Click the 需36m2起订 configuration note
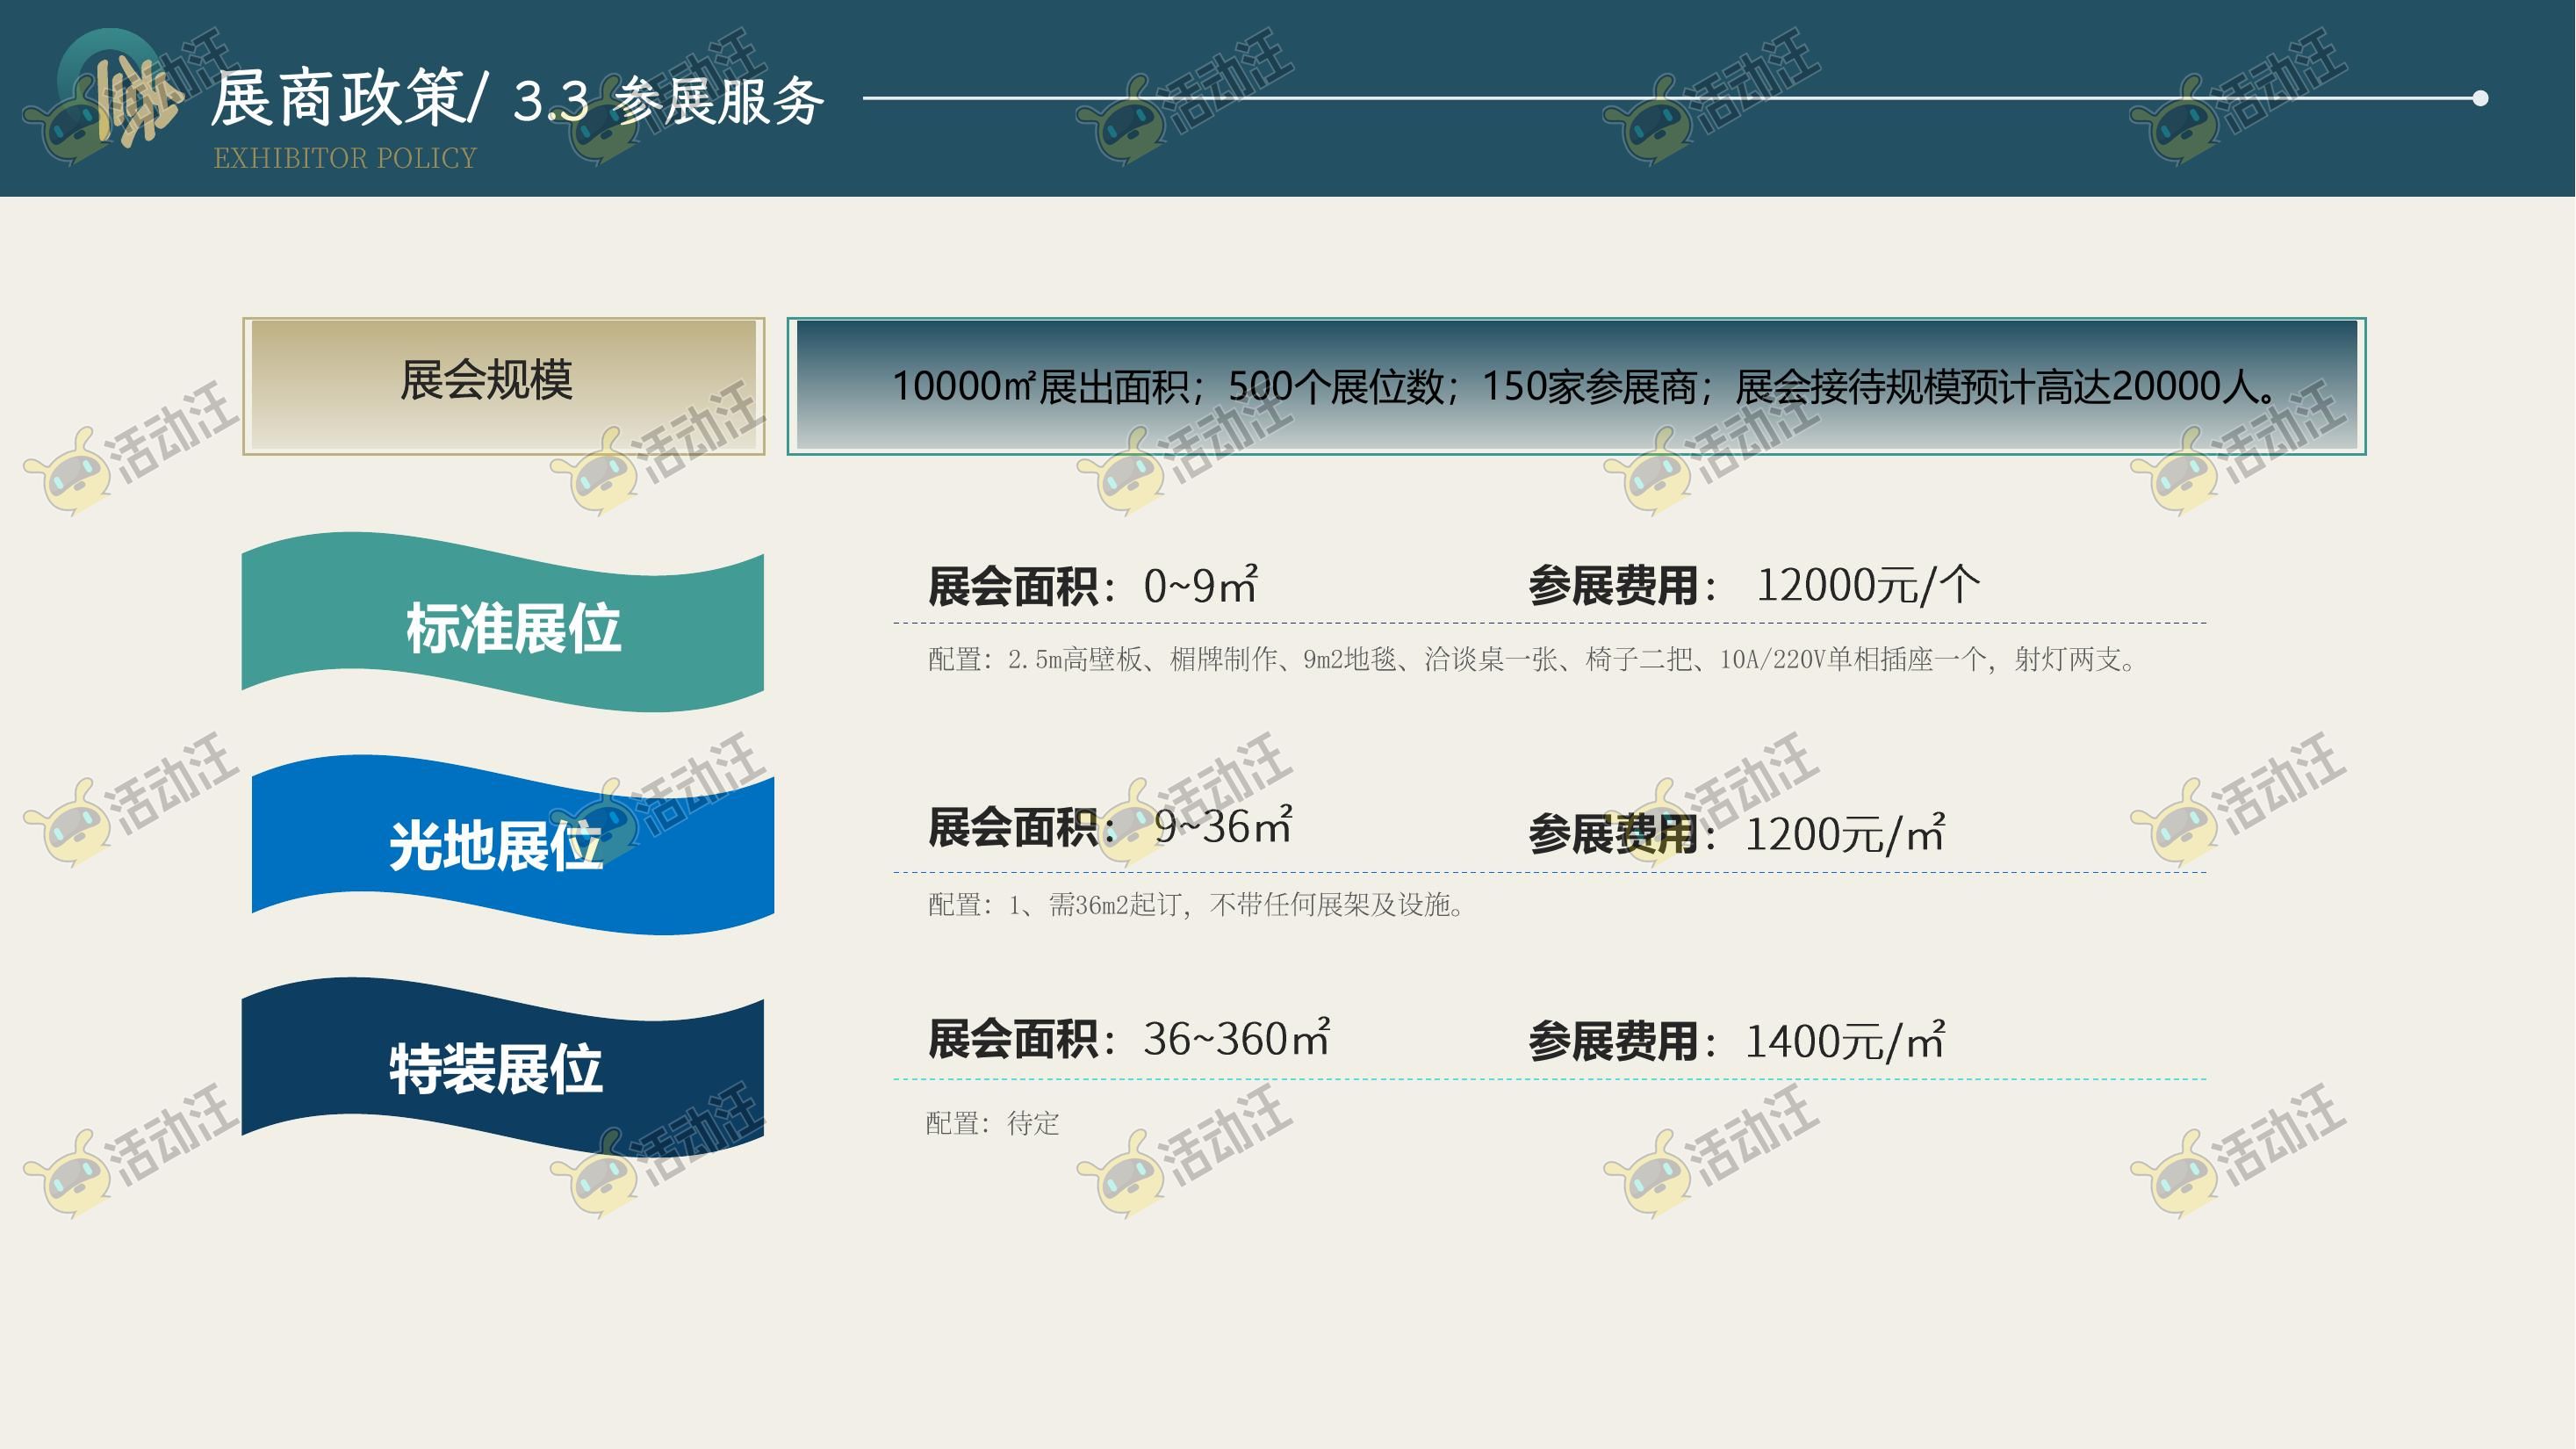Viewport: 2576px width, 1449px height. point(1196,905)
